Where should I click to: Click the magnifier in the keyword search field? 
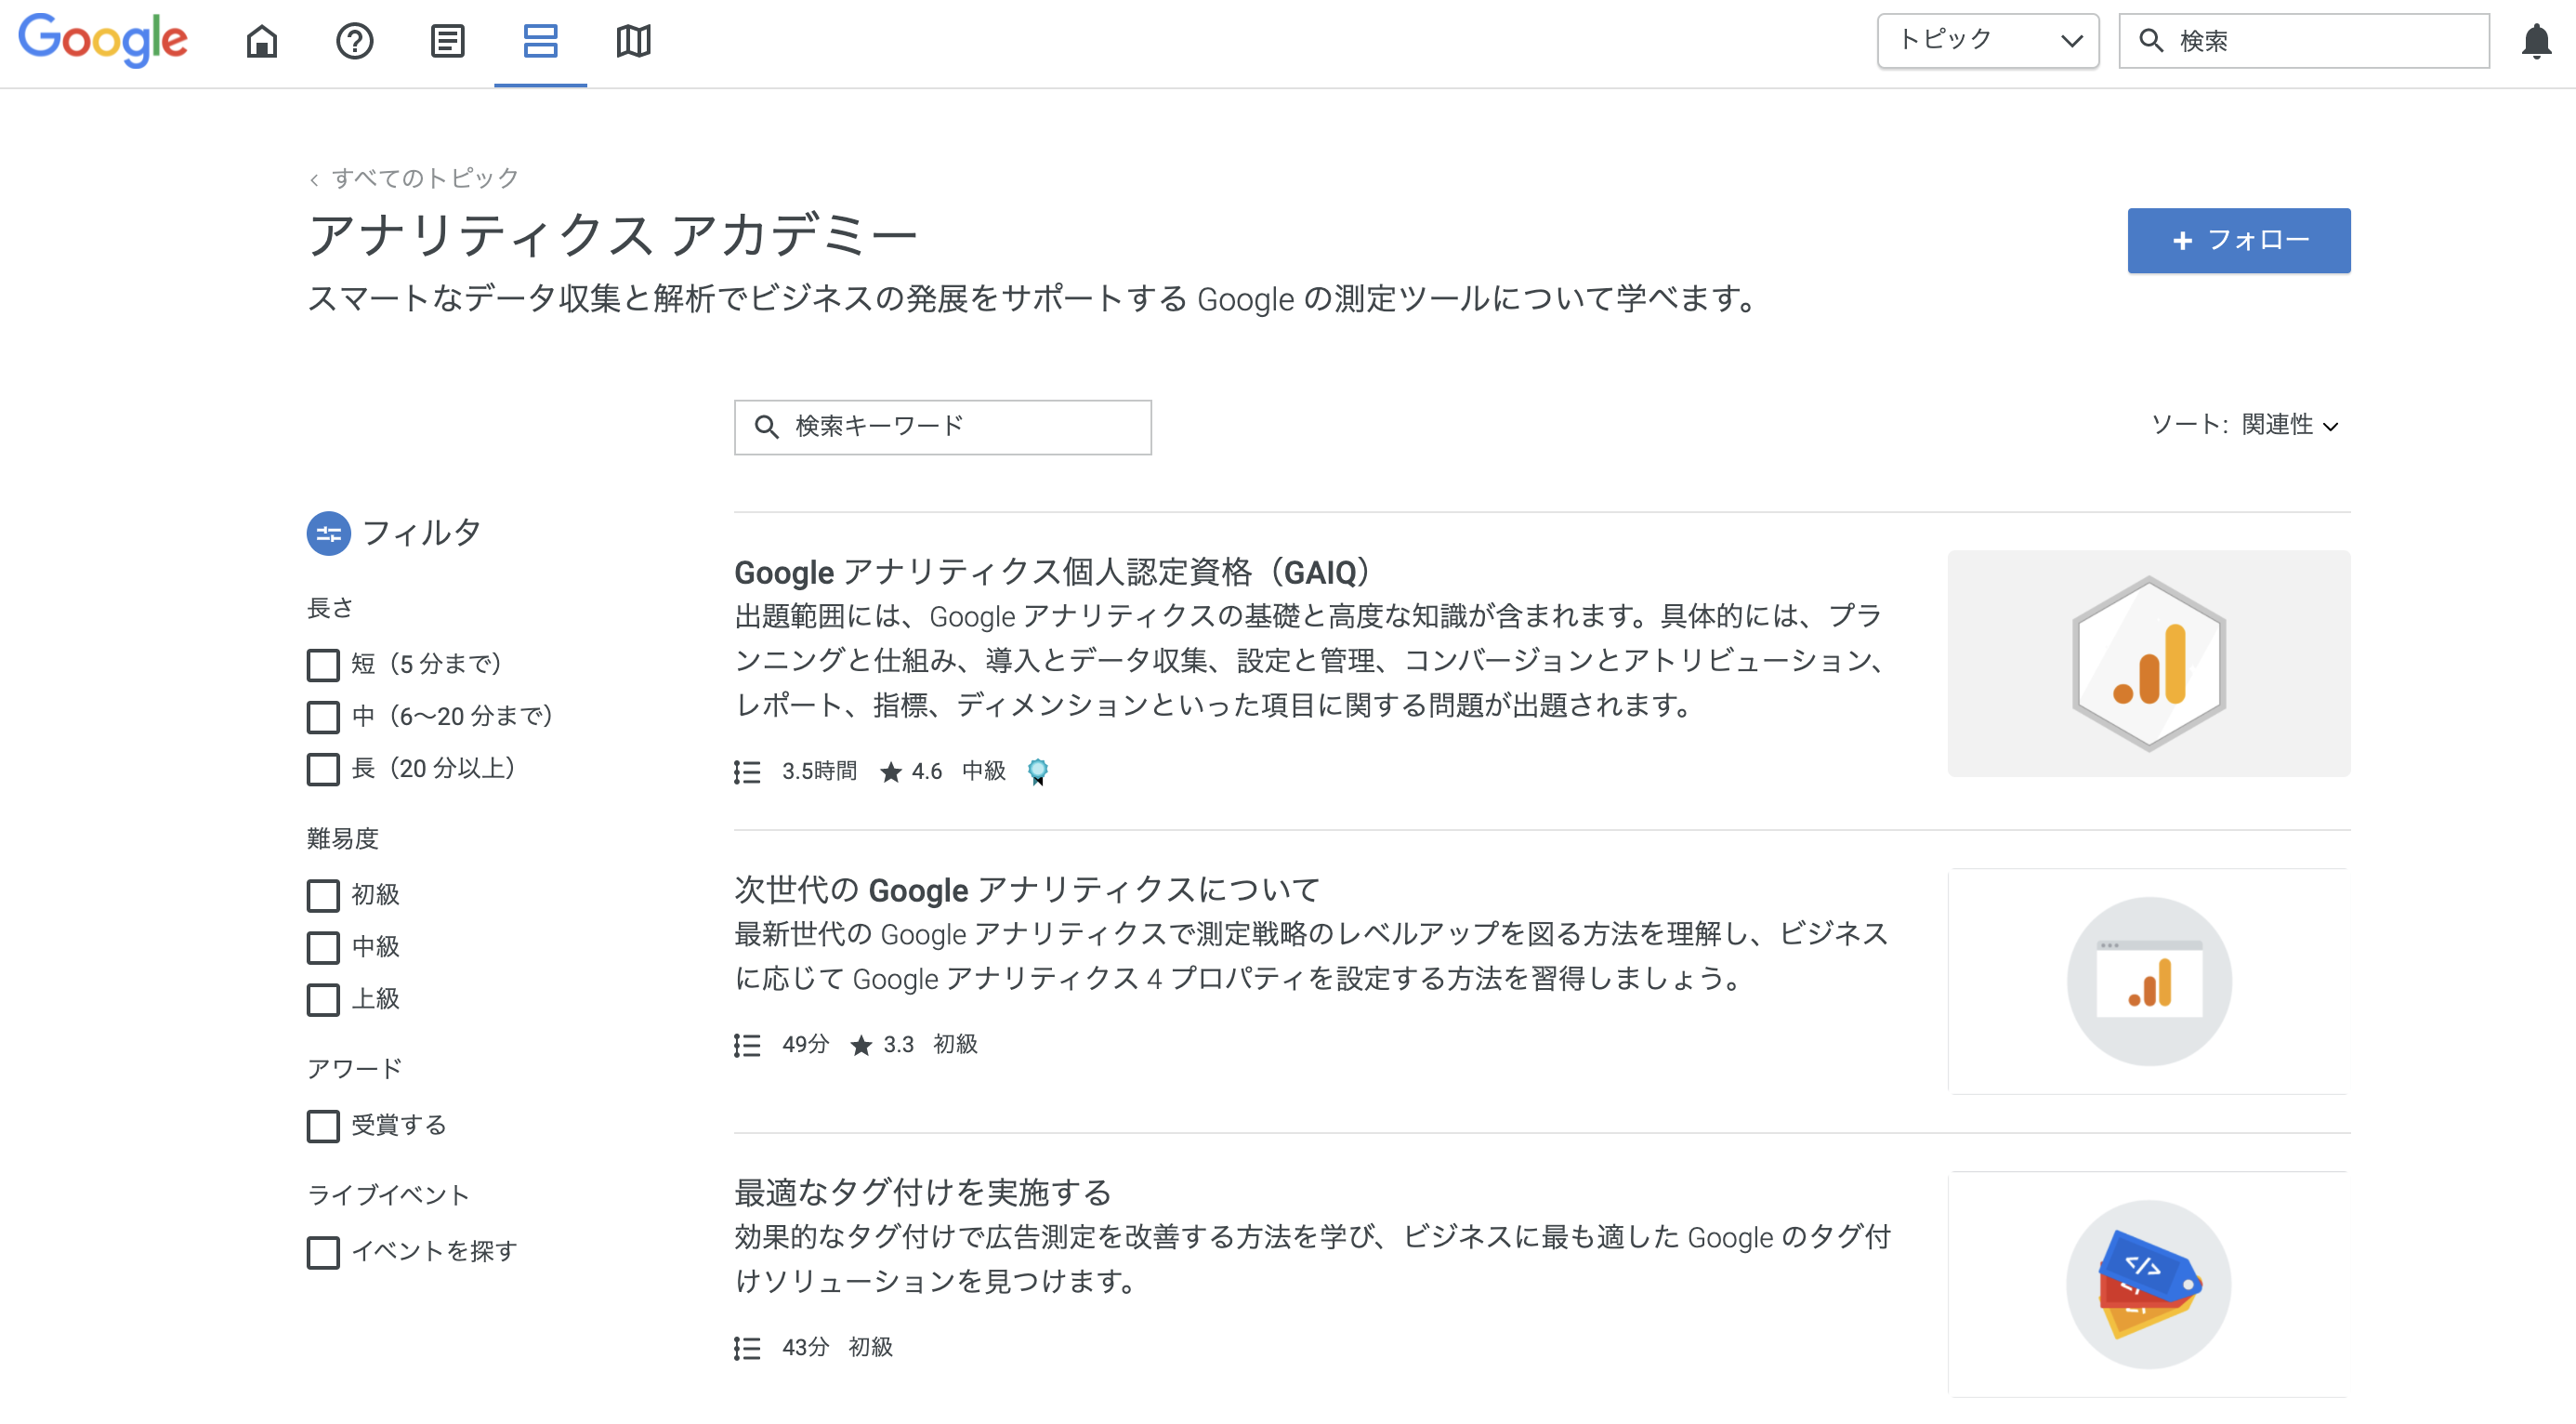point(767,427)
